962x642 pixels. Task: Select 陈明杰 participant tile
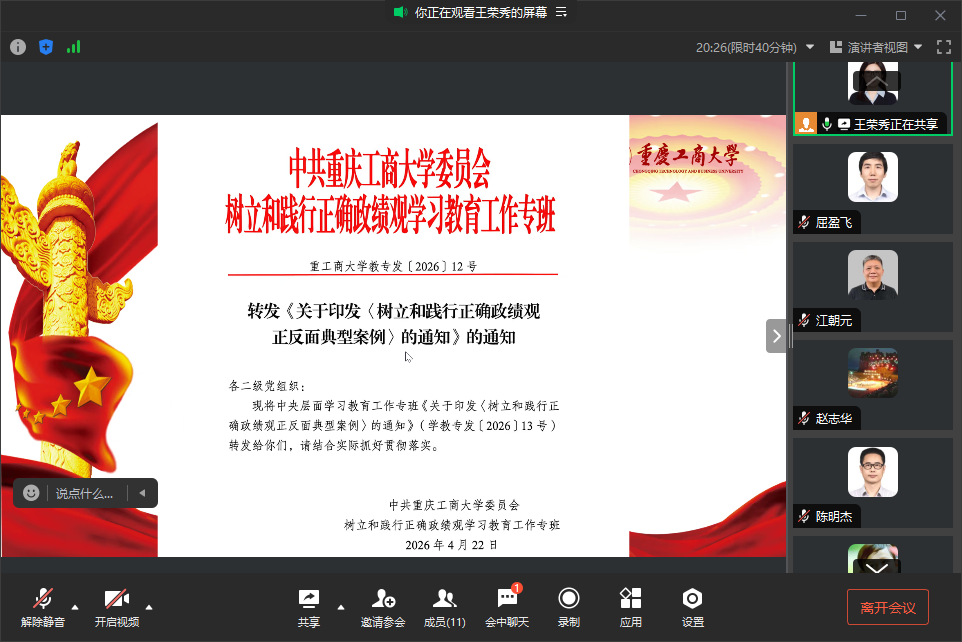(872, 483)
